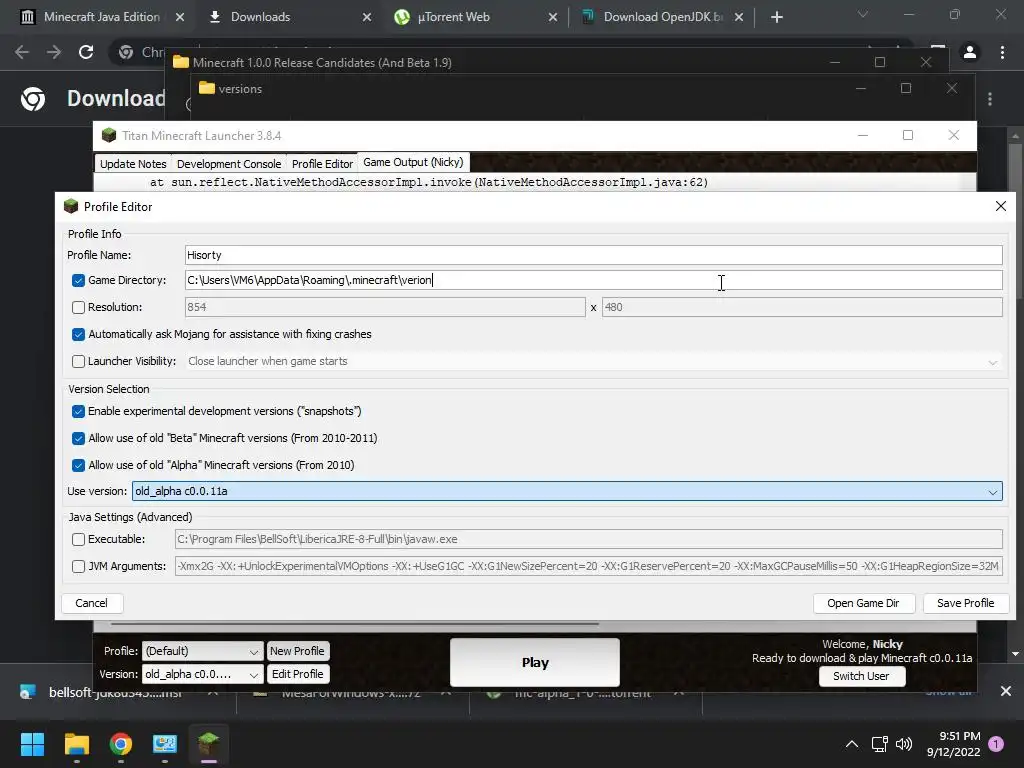Enable the JVM Arguments checkbox
This screenshot has height=768, width=1024.
click(78, 566)
